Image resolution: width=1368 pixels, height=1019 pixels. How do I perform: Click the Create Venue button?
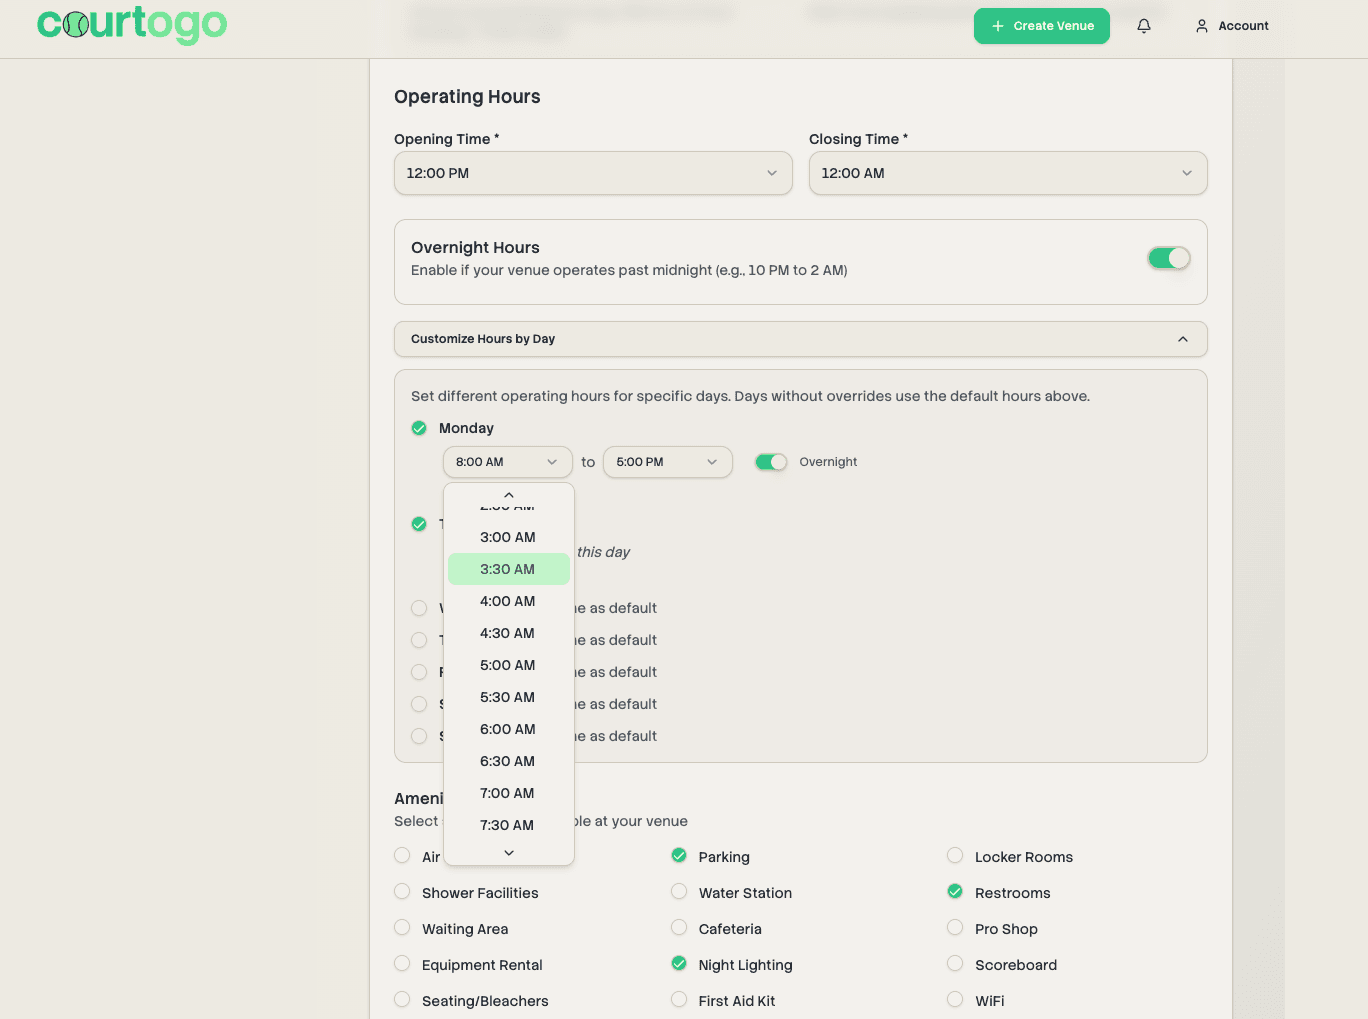[1041, 26]
